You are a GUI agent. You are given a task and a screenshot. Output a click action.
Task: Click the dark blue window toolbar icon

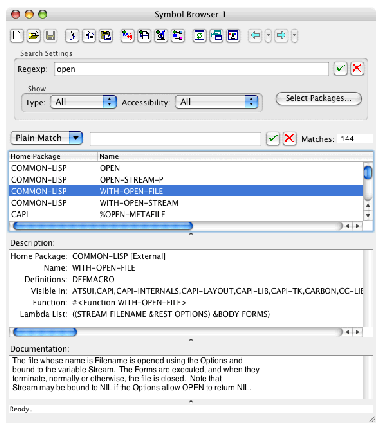tap(233, 36)
